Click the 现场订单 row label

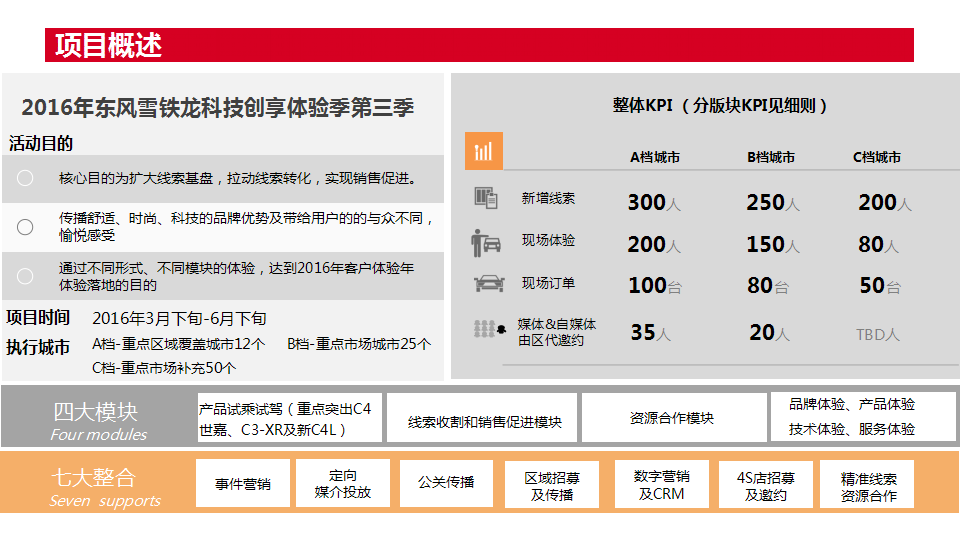click(548, 283)
